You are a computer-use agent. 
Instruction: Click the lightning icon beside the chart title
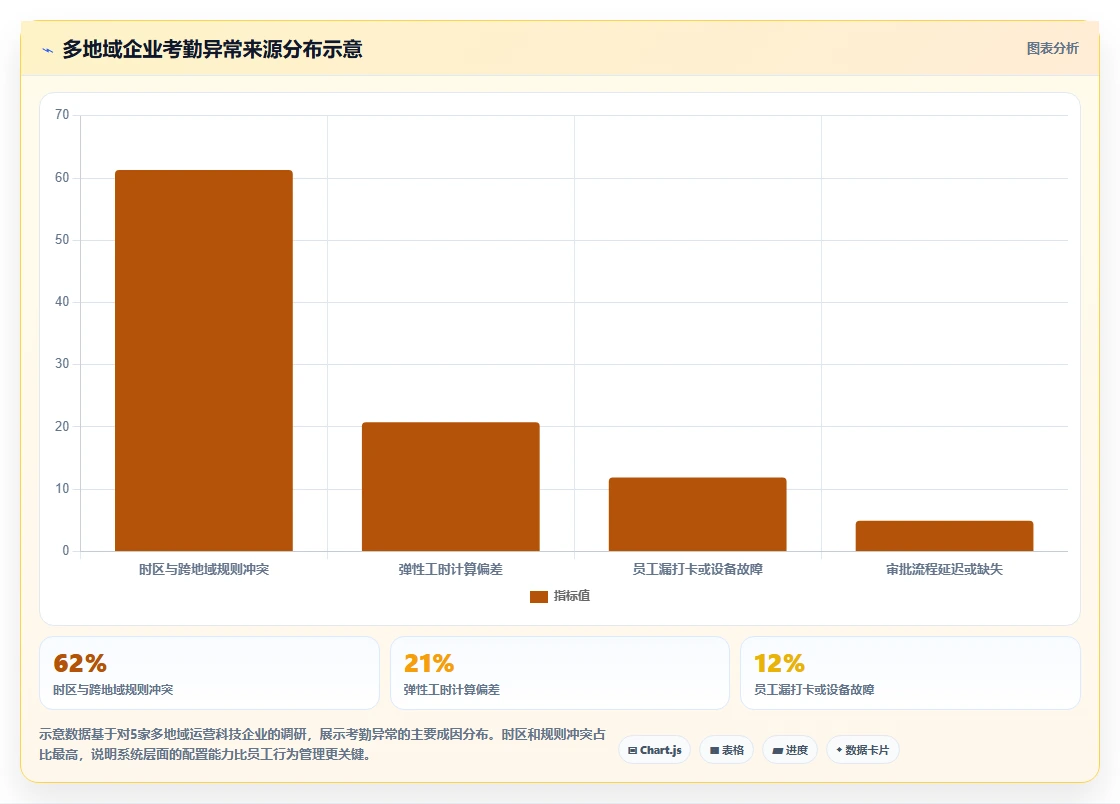click(x=47, y=50)
